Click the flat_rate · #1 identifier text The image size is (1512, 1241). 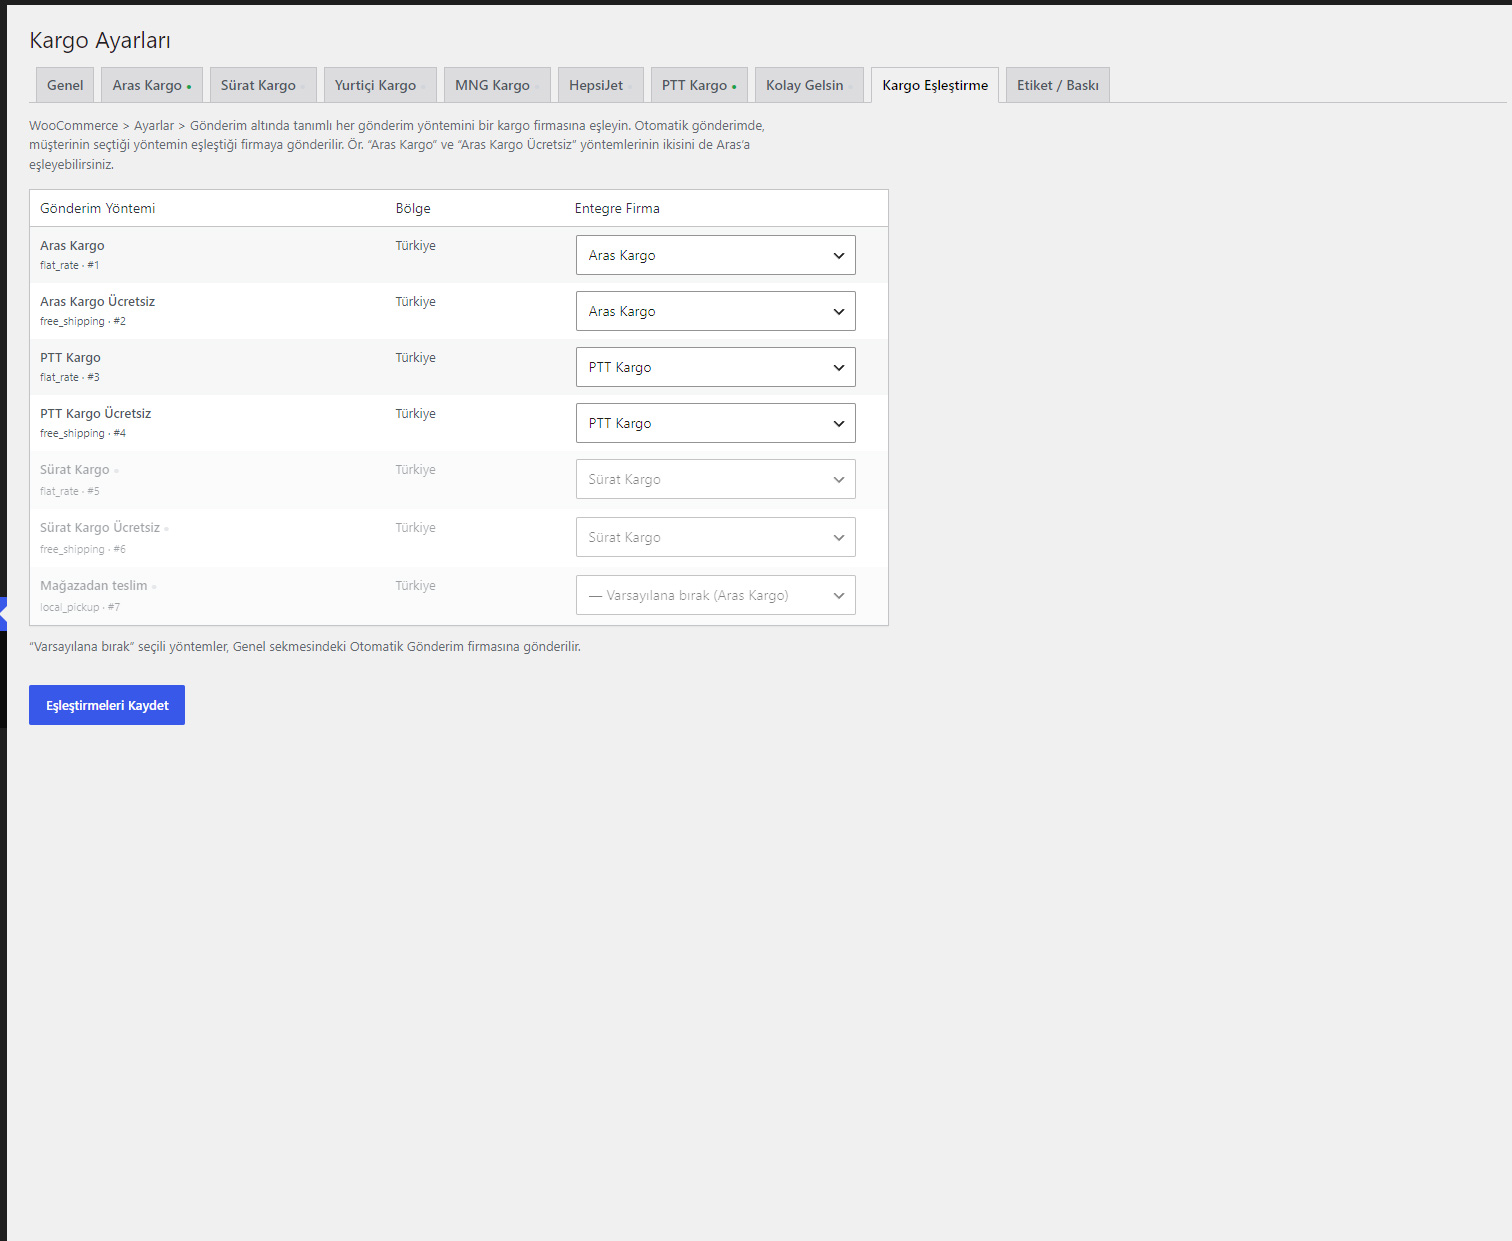coord(70,265)
